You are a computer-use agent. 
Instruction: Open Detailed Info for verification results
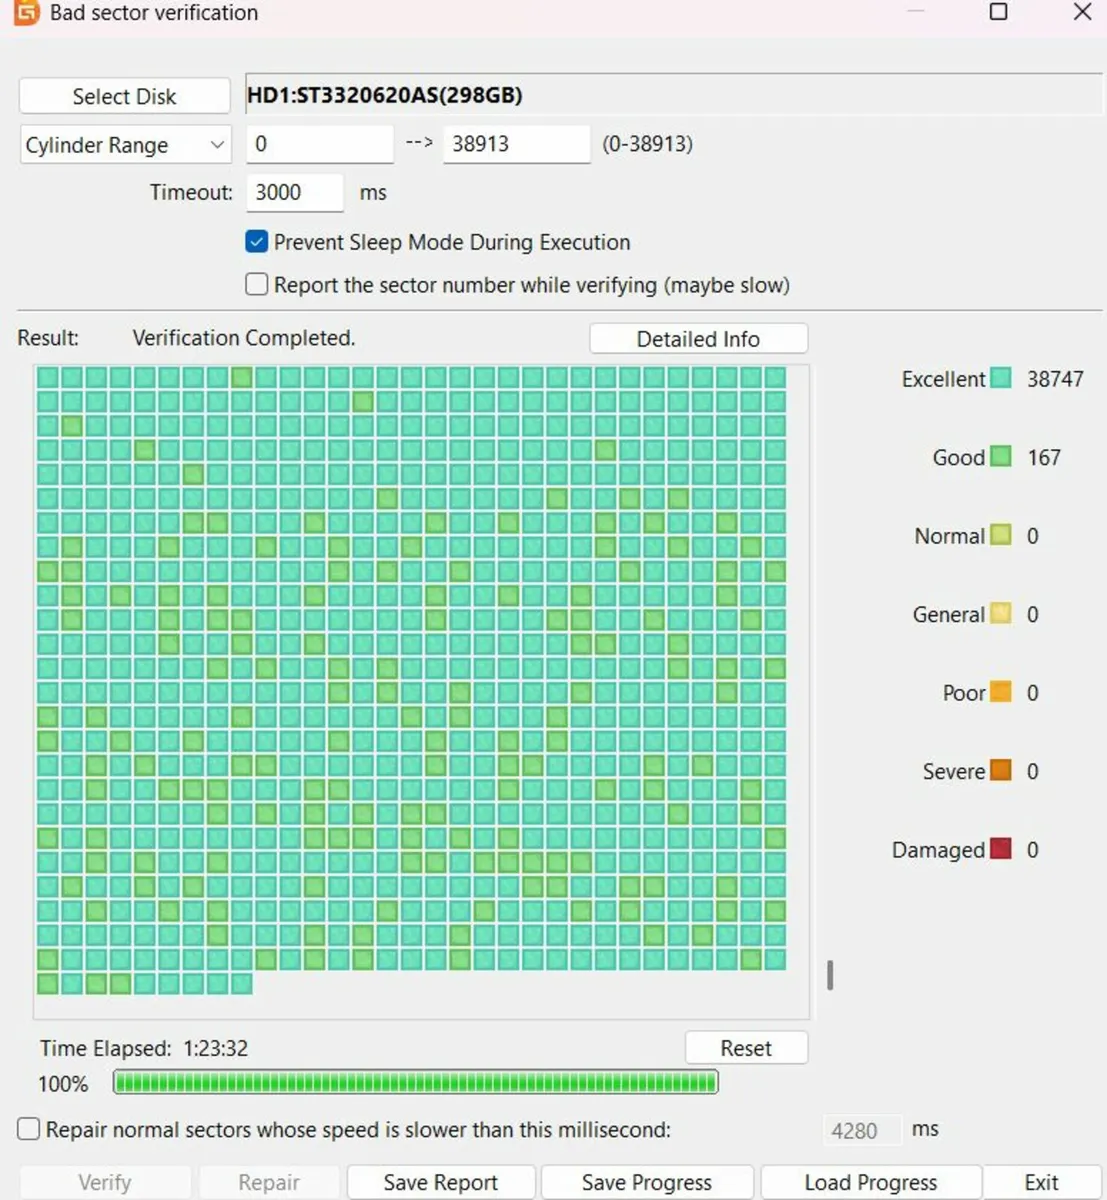pos(698,339)
